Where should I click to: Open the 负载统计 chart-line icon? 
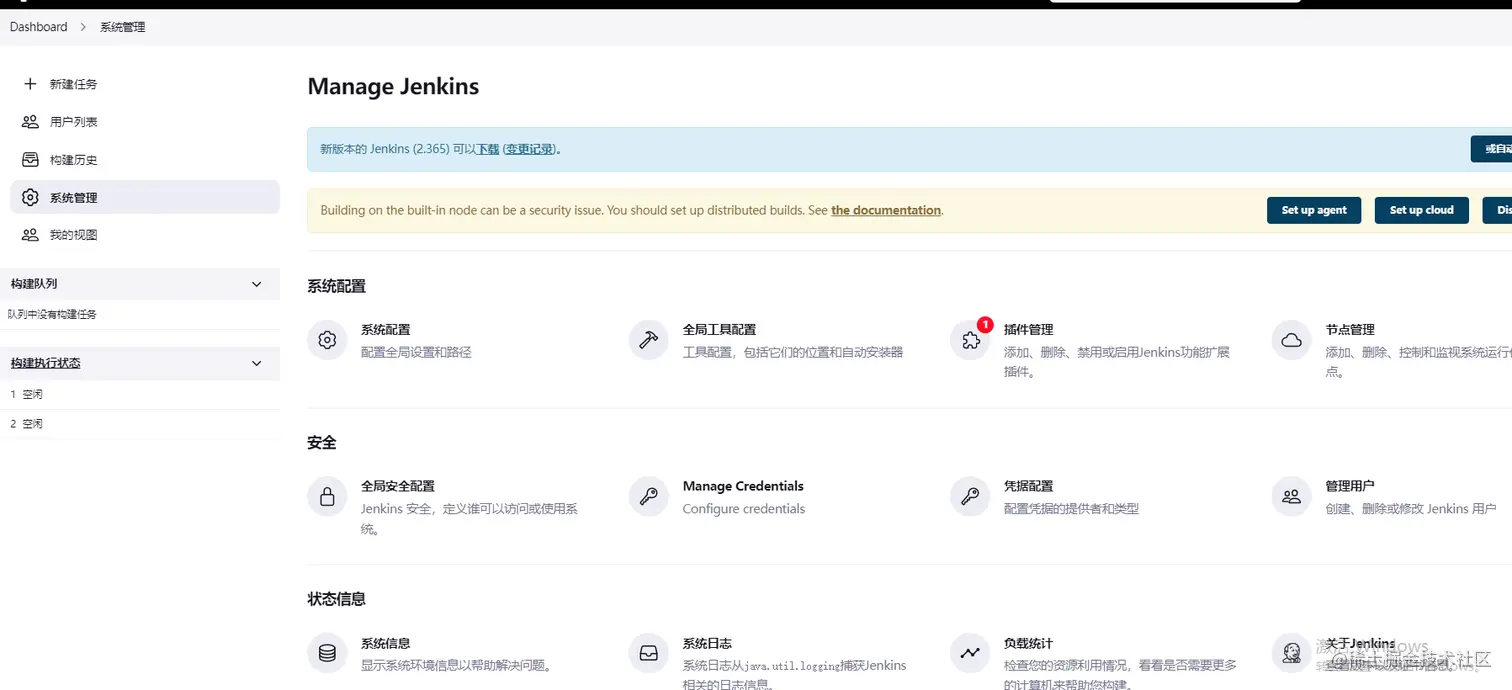970,653
